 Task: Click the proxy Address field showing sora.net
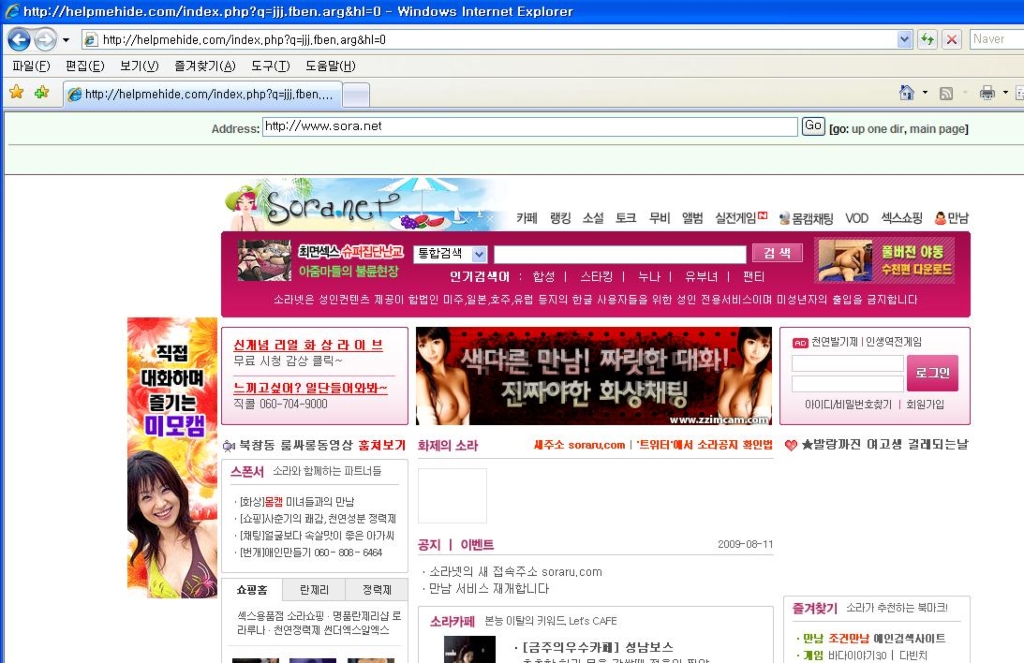coord(530,127)
